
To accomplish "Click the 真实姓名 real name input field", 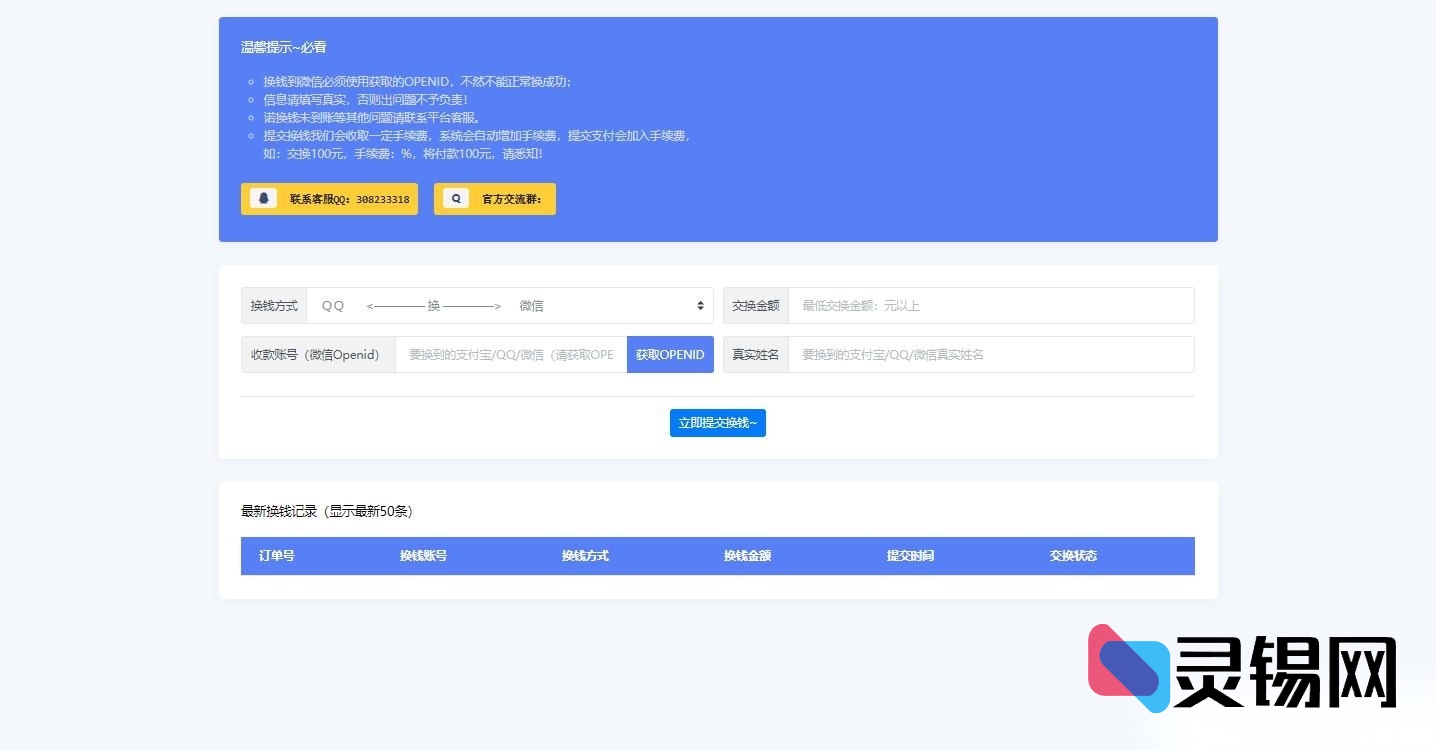I will [x=990, y=355].
